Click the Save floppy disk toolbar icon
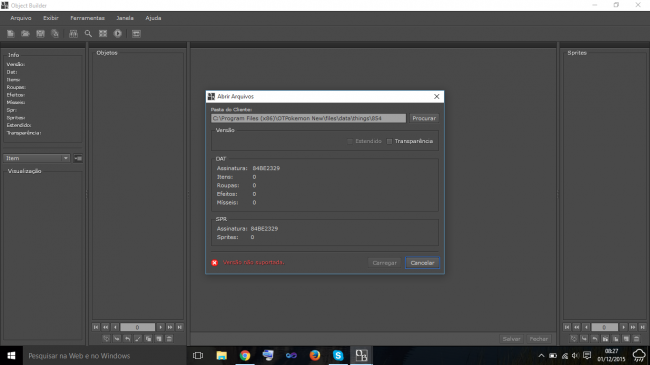This screenshot has width=650, height=365. pos(40,34)
